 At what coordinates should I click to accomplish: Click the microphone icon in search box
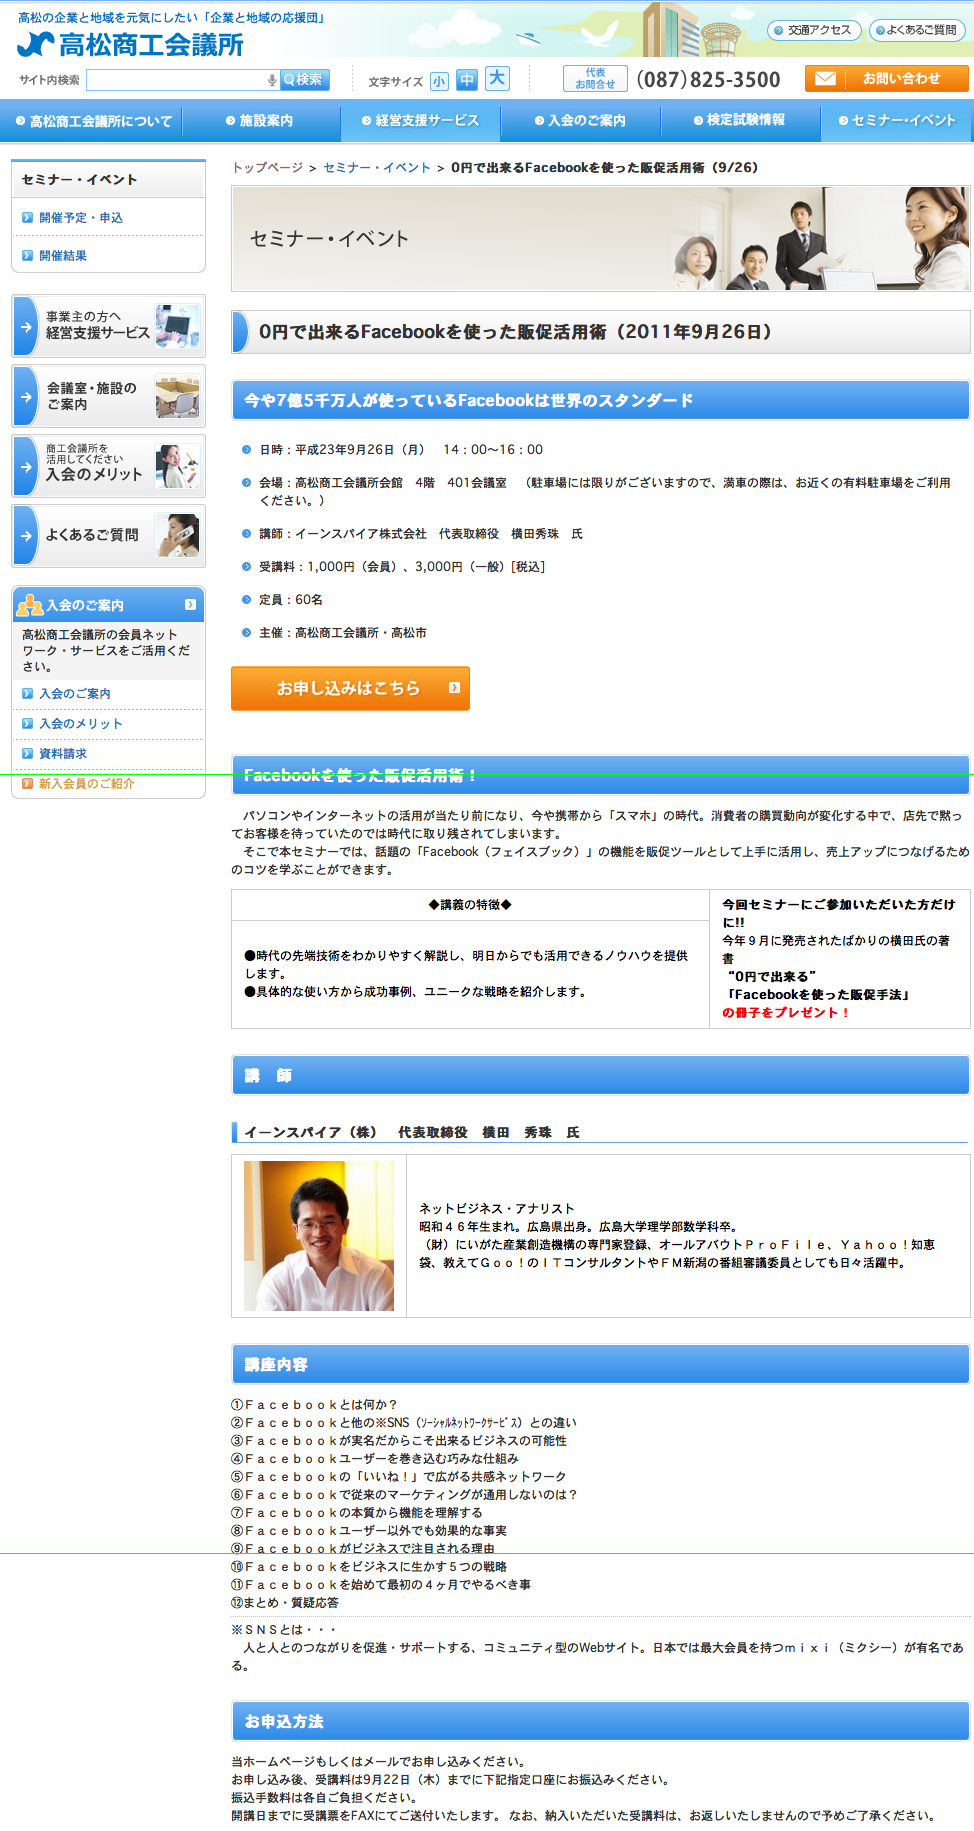272,80
